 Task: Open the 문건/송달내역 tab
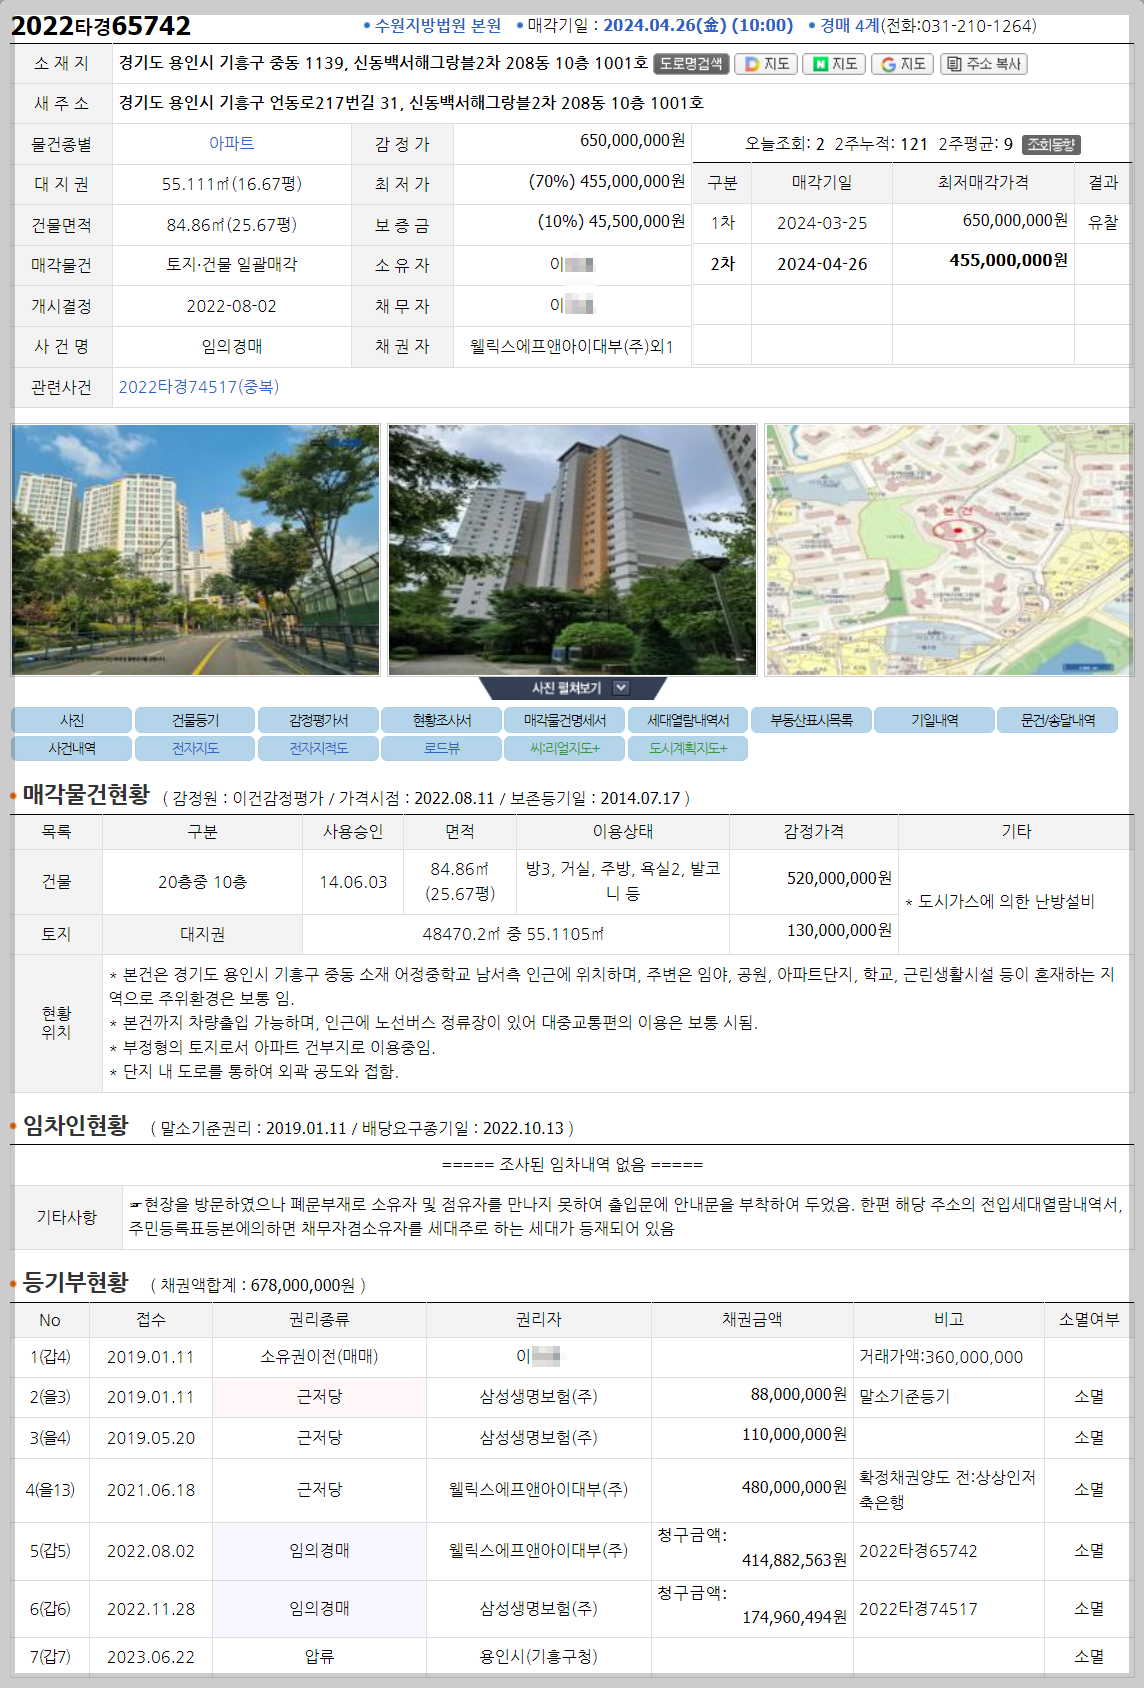click(1057, 720)
